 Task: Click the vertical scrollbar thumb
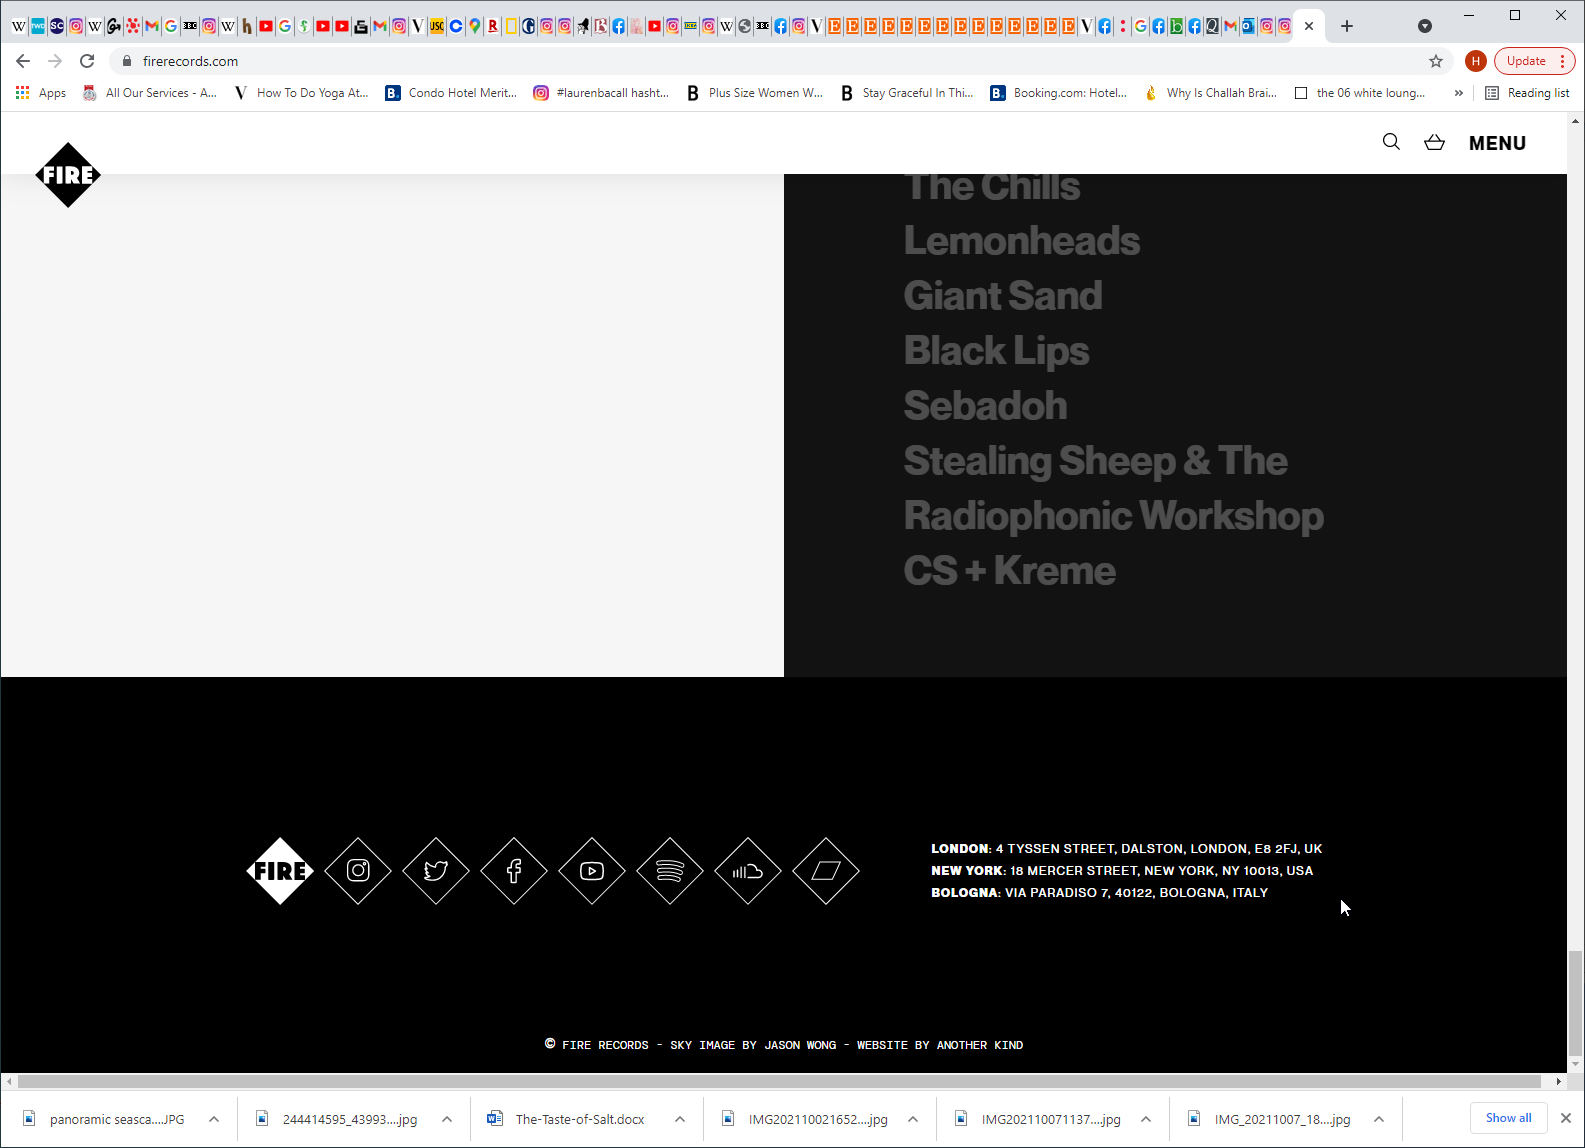[x=1576, y=1003]
